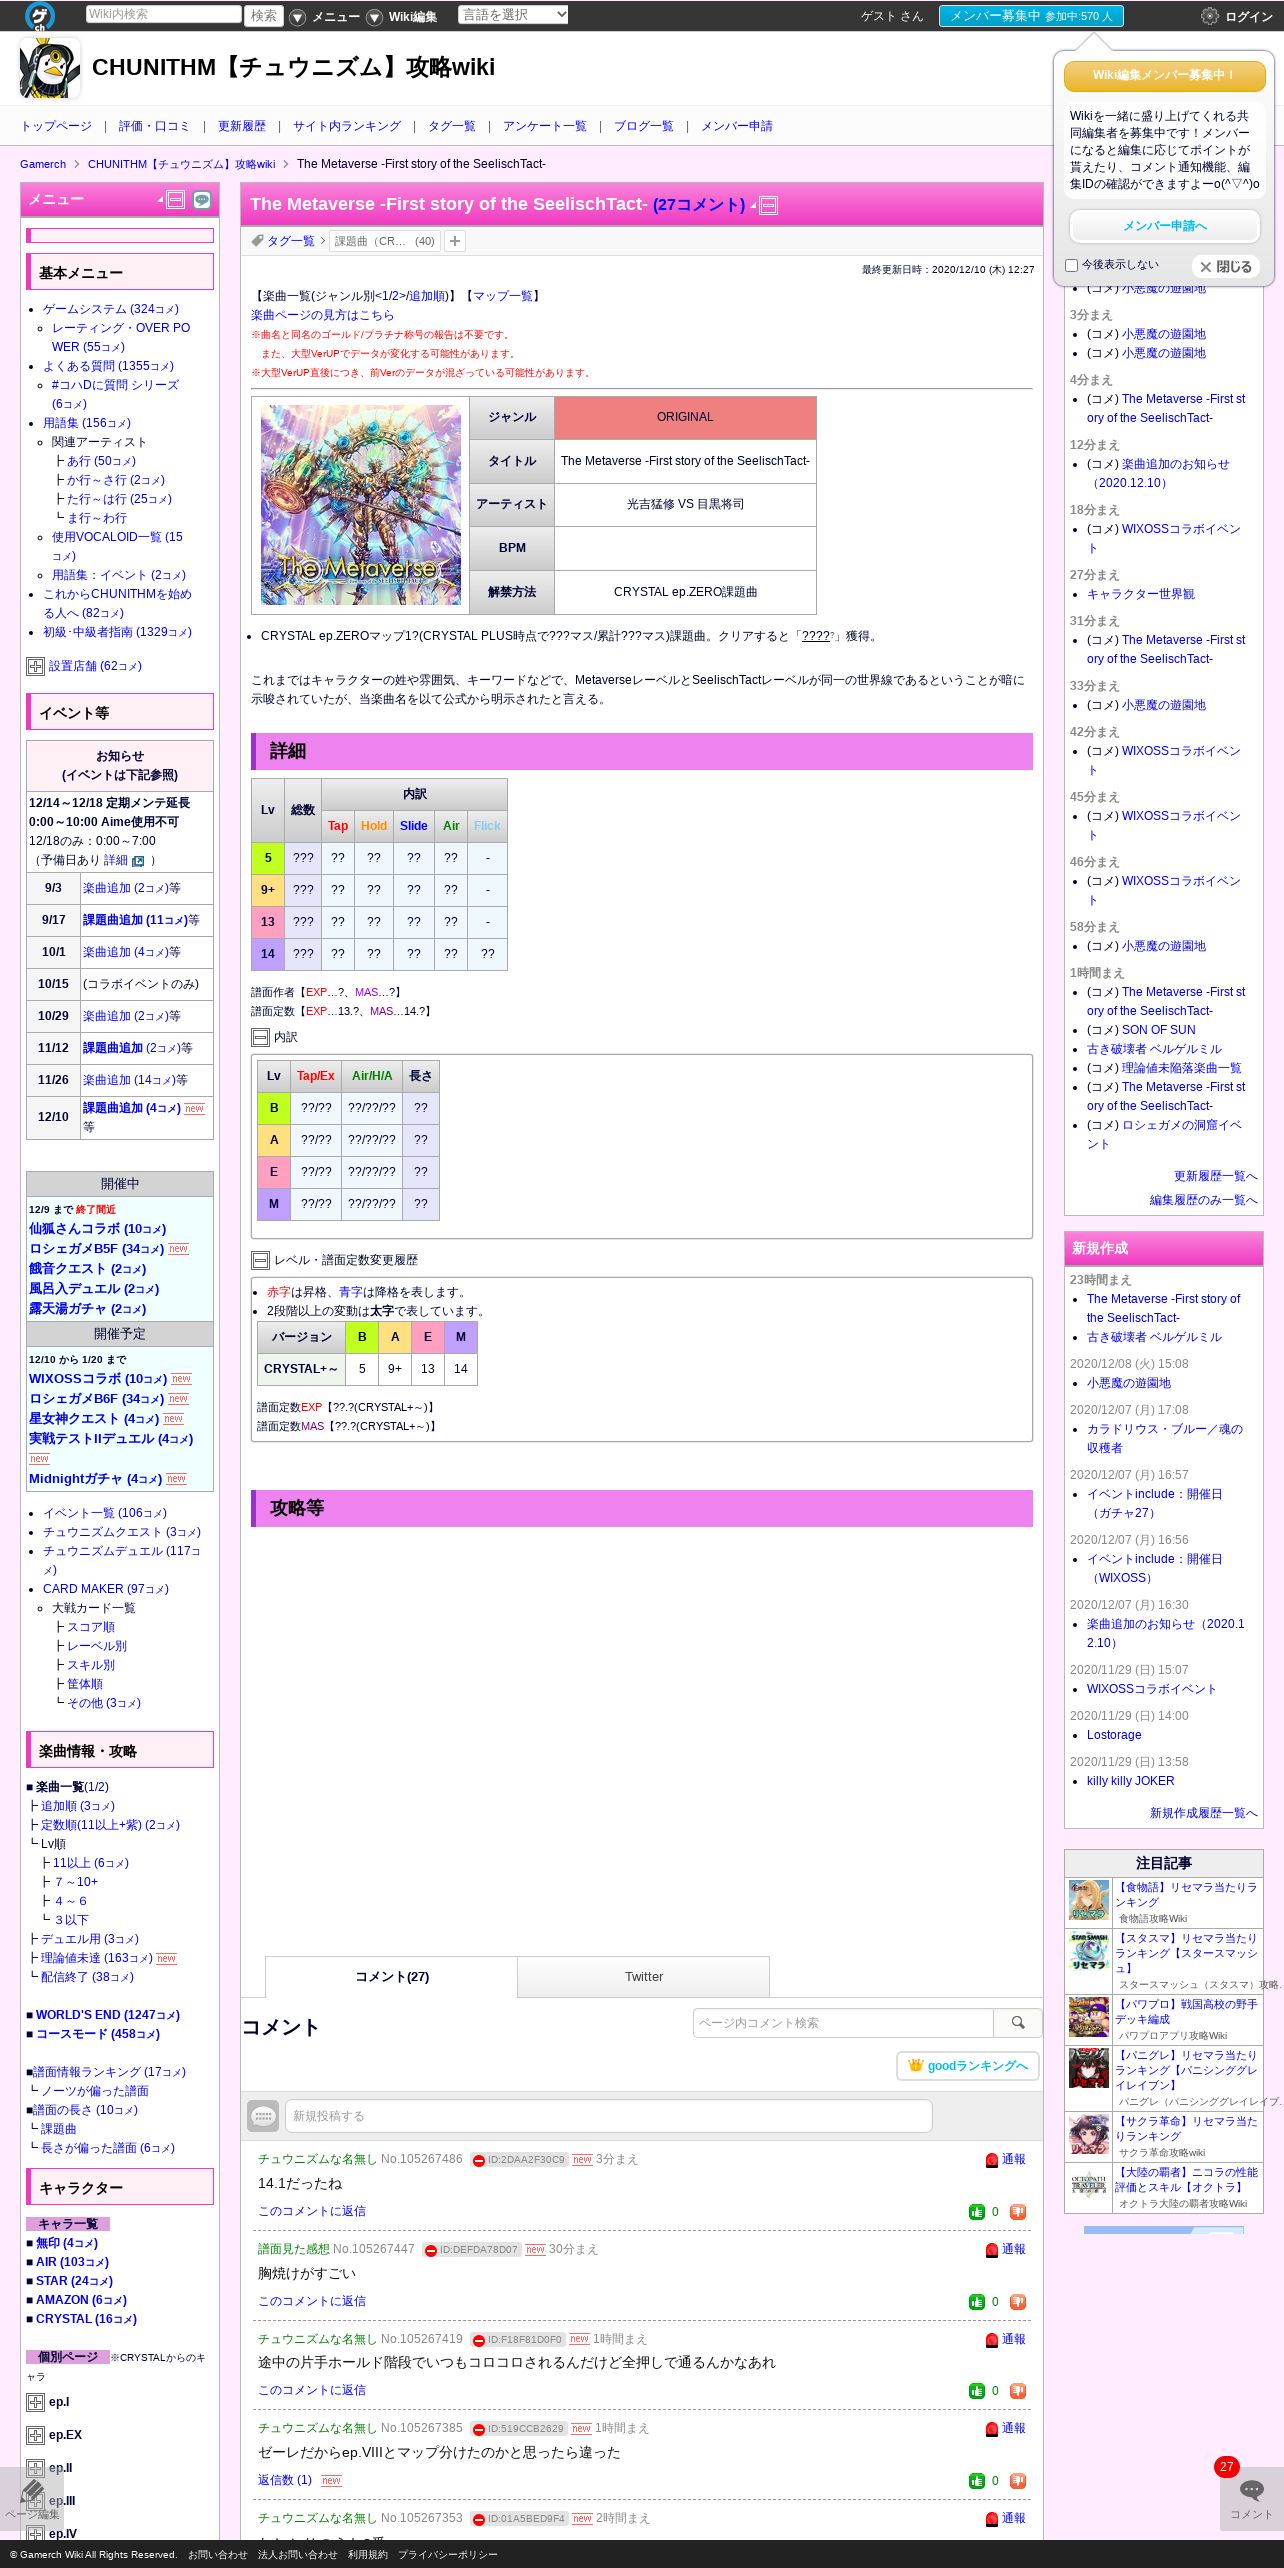
Task: Open the スタスマ リセマラ article thumbnail
Action: 1089,1952
